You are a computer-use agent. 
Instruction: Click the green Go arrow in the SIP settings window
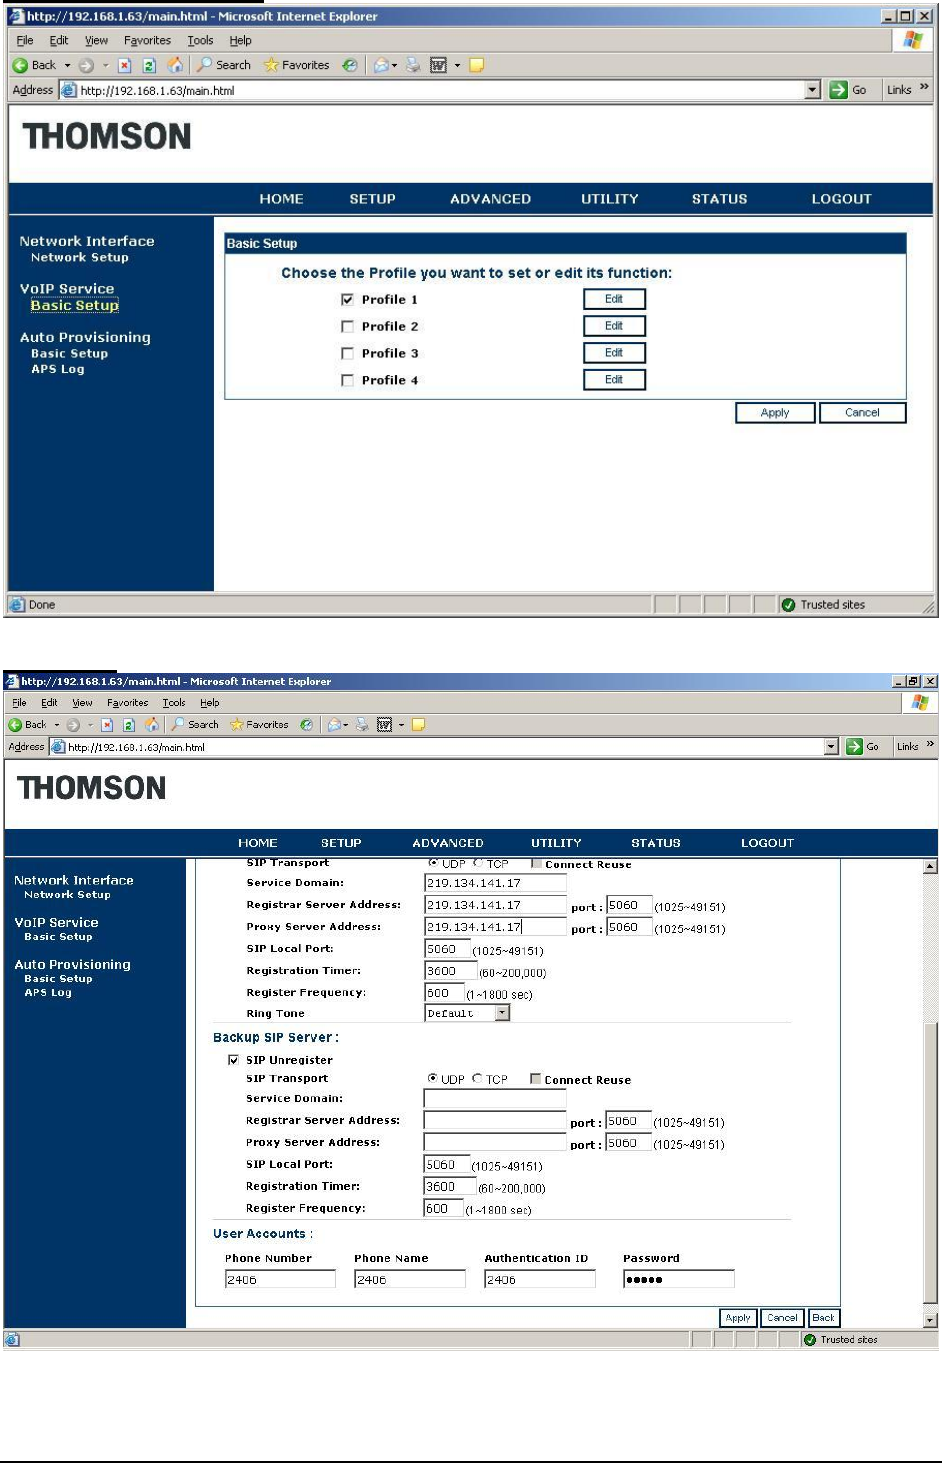854,746
